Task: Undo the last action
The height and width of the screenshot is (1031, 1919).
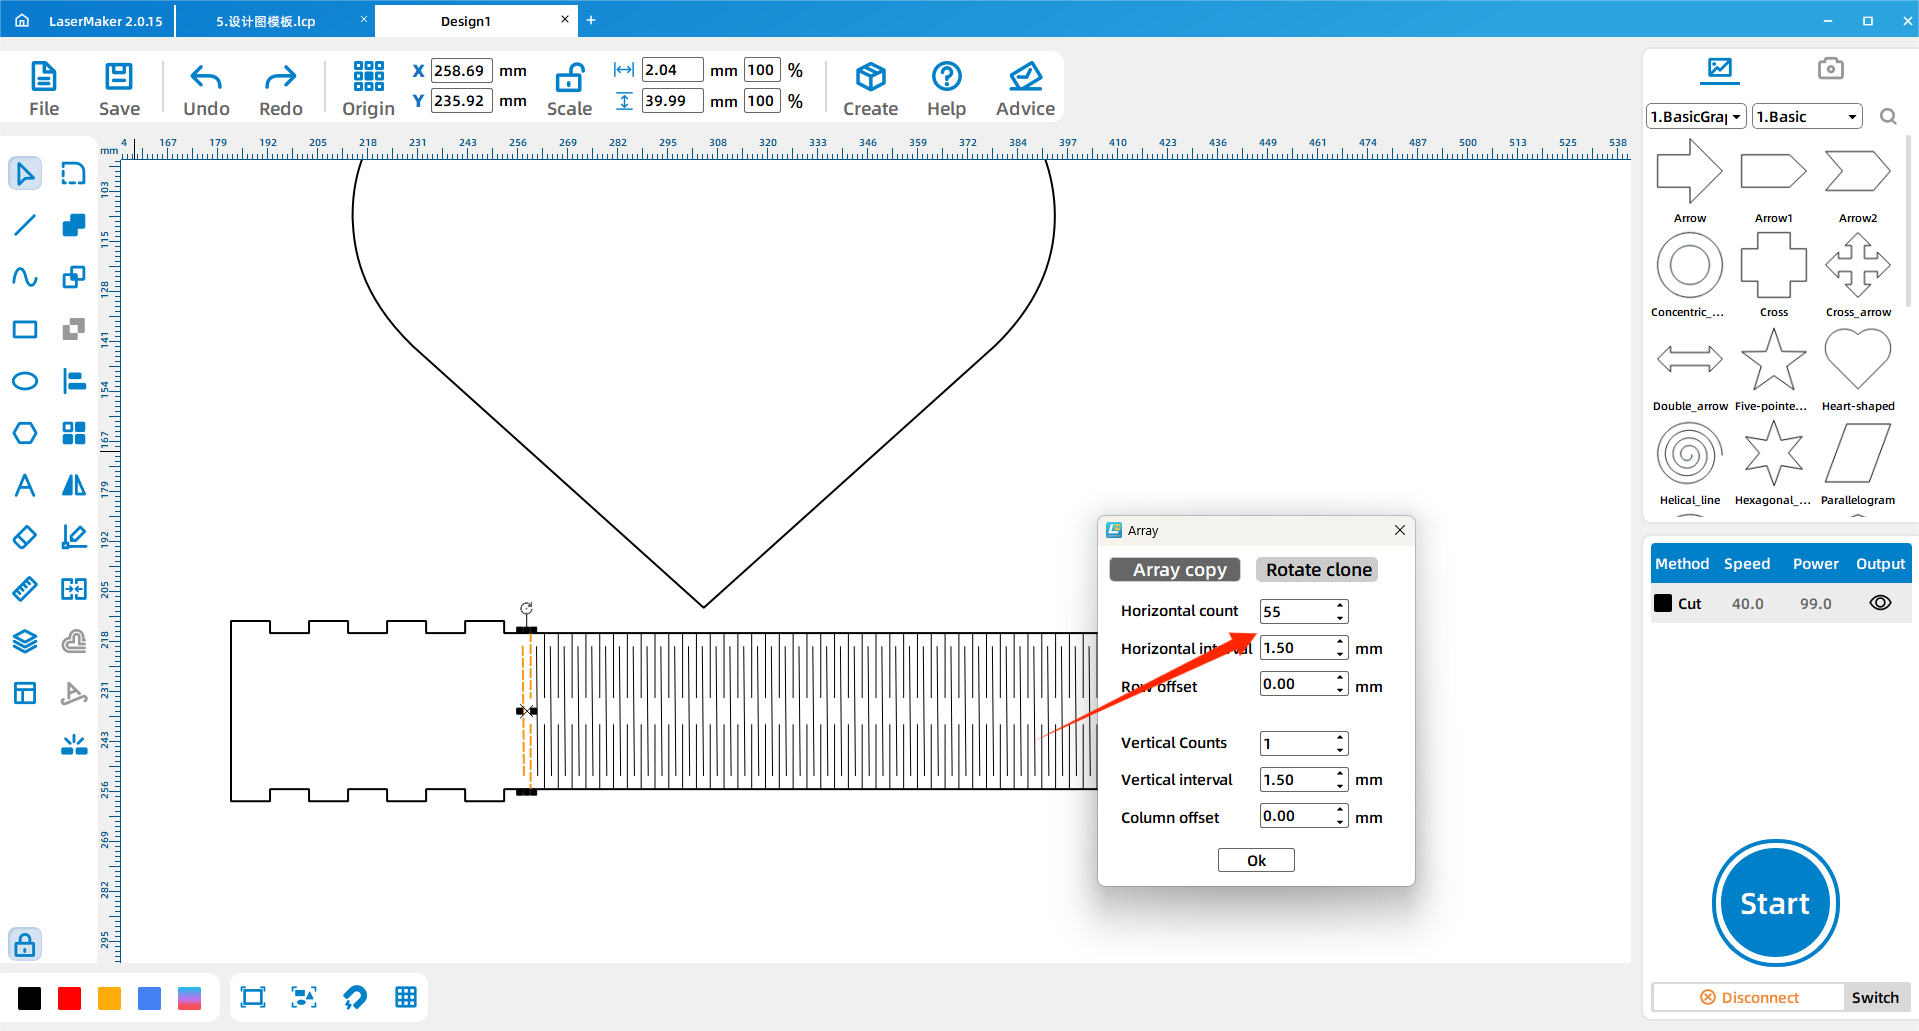Action: point(206,88)
